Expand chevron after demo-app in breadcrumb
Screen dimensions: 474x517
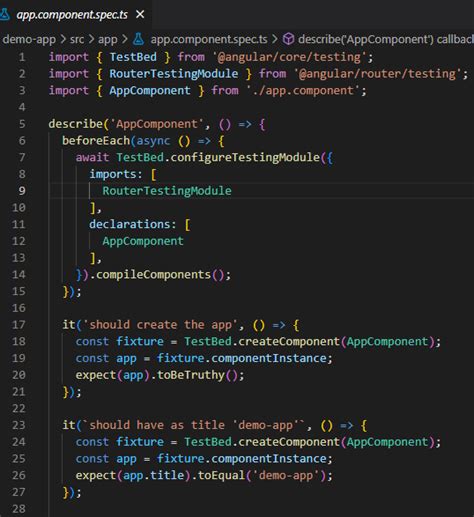click(63, 39)
